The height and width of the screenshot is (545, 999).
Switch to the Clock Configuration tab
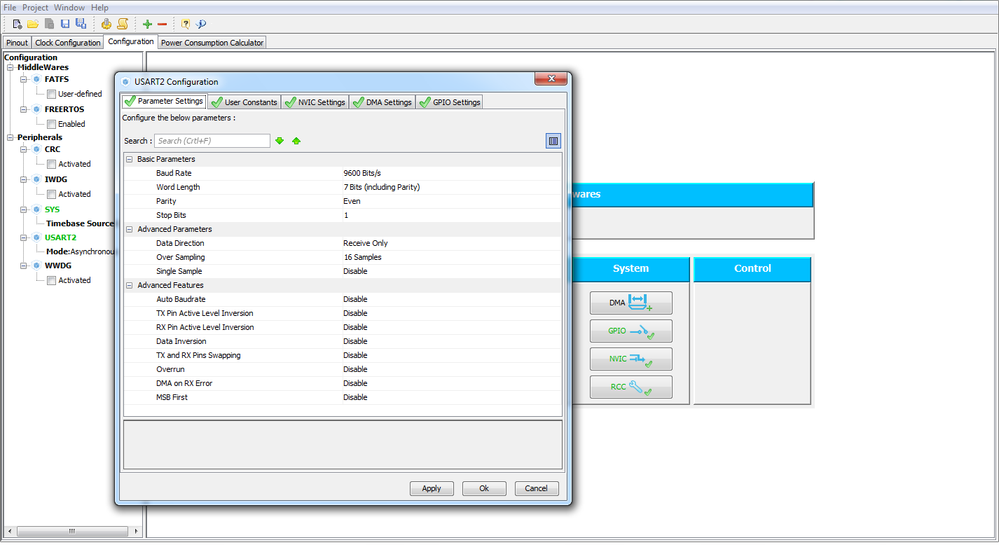(x=68, y=43)
